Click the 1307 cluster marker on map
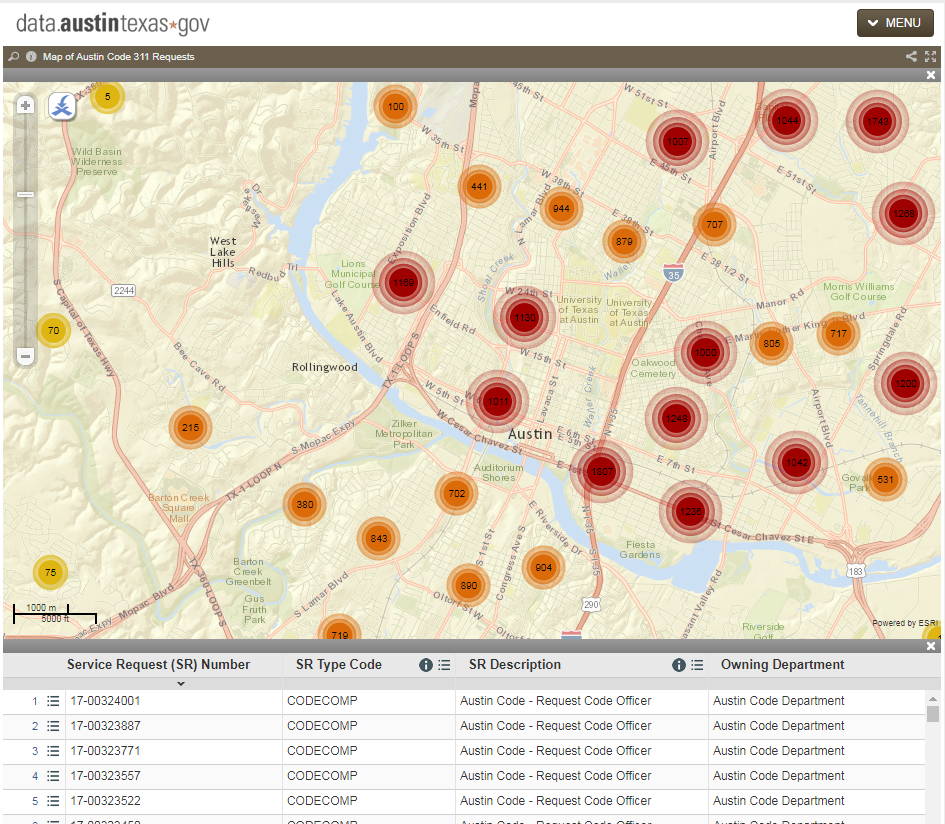The height and width of the screenshot is (824, 945). (602, 472)
